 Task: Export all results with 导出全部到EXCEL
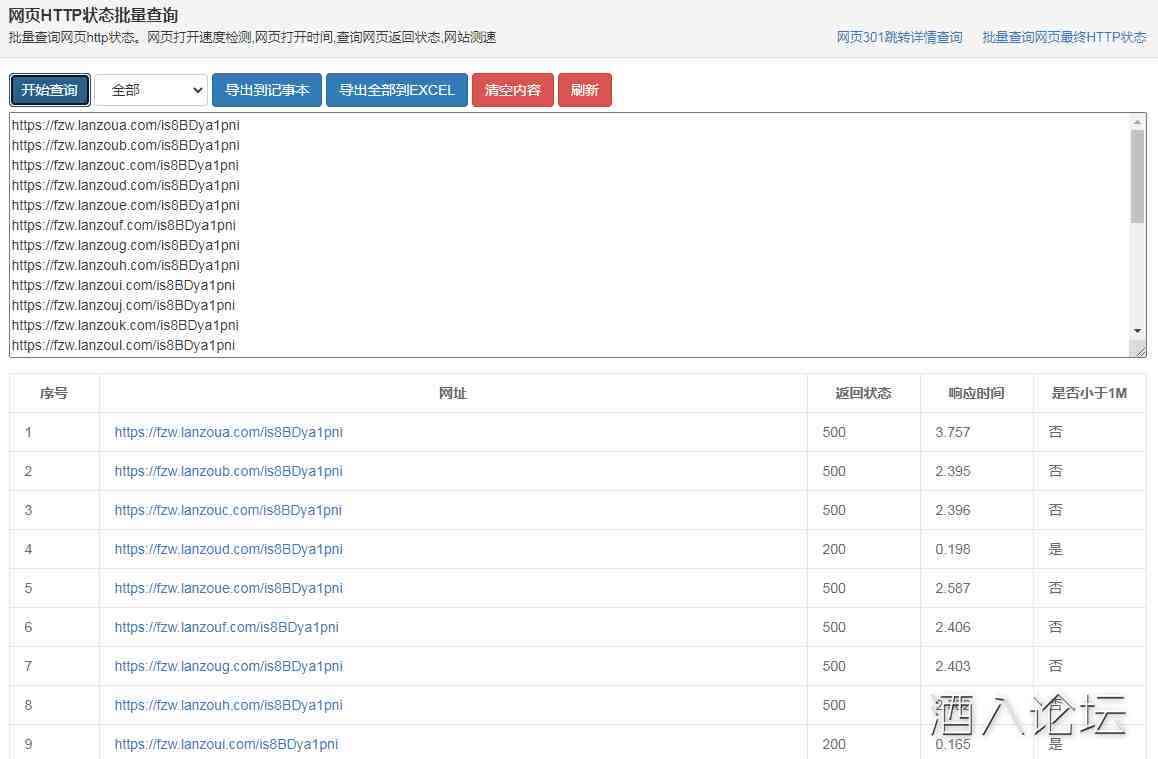point(396,90)
